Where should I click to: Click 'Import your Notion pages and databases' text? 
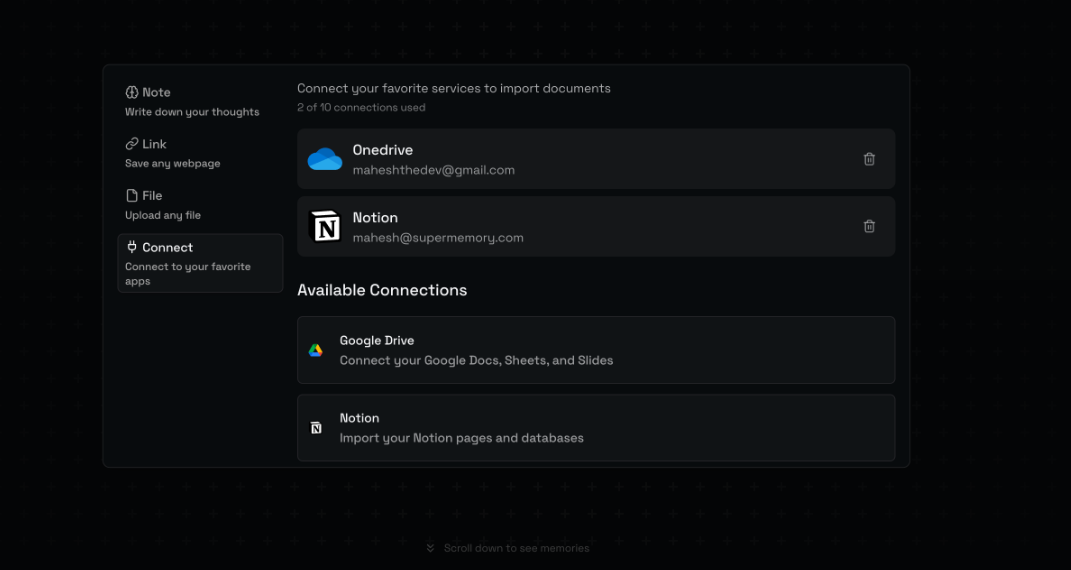click(x=462, y=438)
